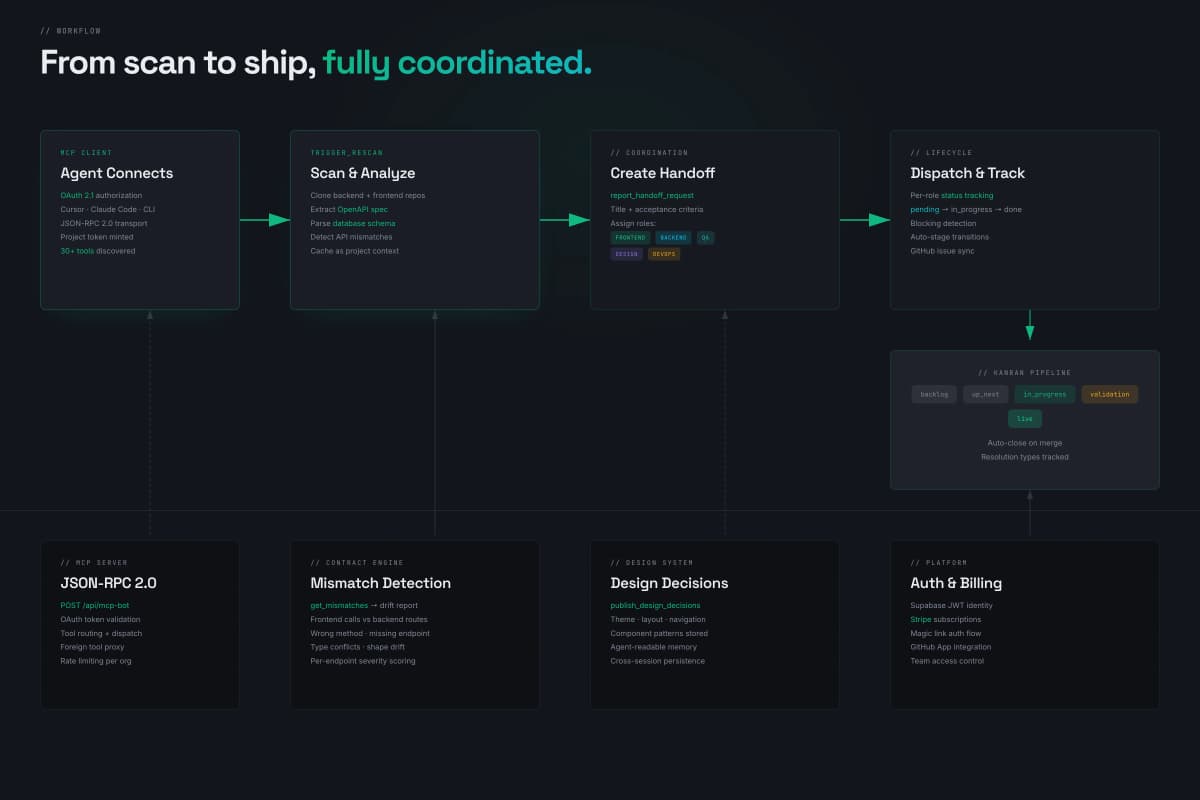Click 'Clone backend + frontend repos' line

pyautogui.click(x=368, y=195)
